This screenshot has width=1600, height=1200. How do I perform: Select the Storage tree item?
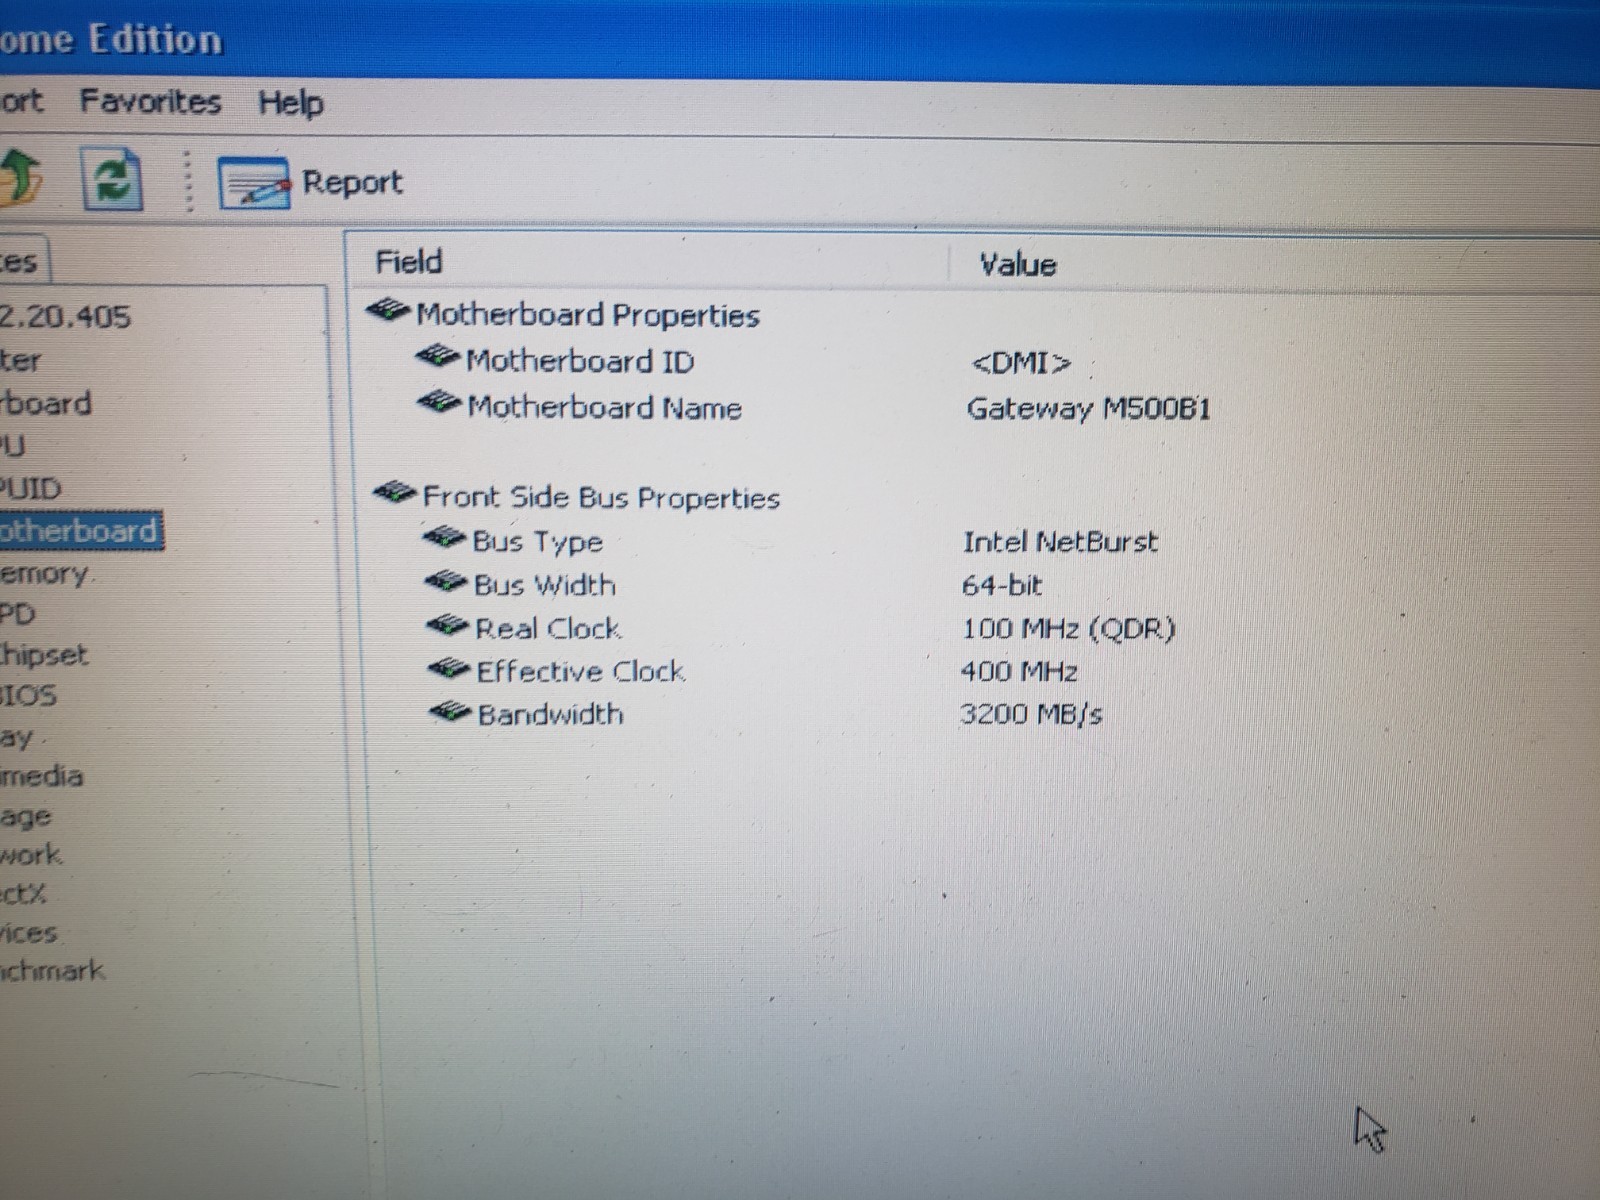coord(25,816)
